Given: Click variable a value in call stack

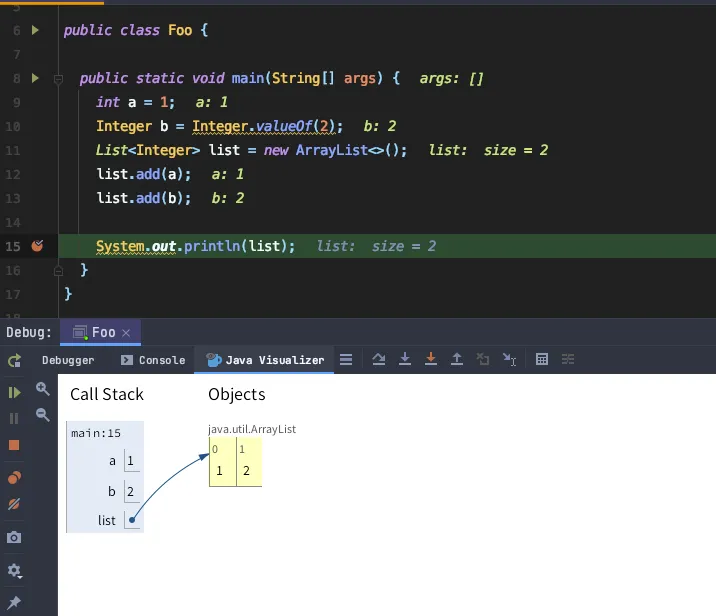Looking at the screenshot, I should click(x=132, y=461).
